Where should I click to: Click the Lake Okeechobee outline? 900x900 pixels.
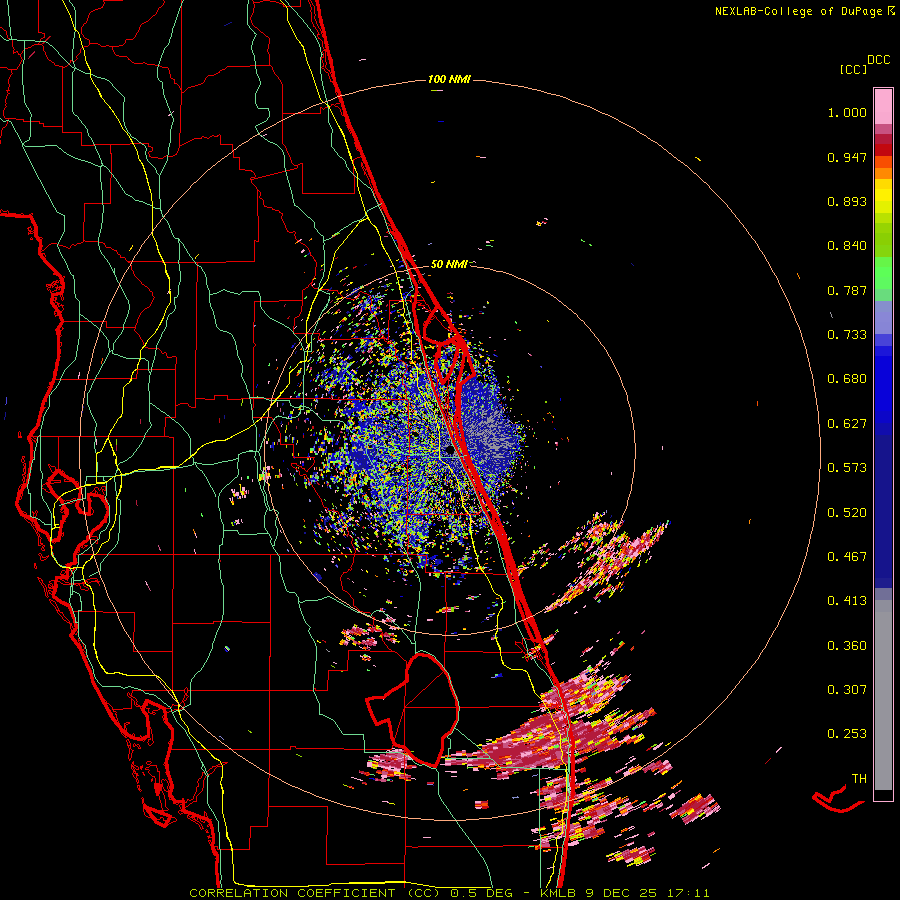413,710
